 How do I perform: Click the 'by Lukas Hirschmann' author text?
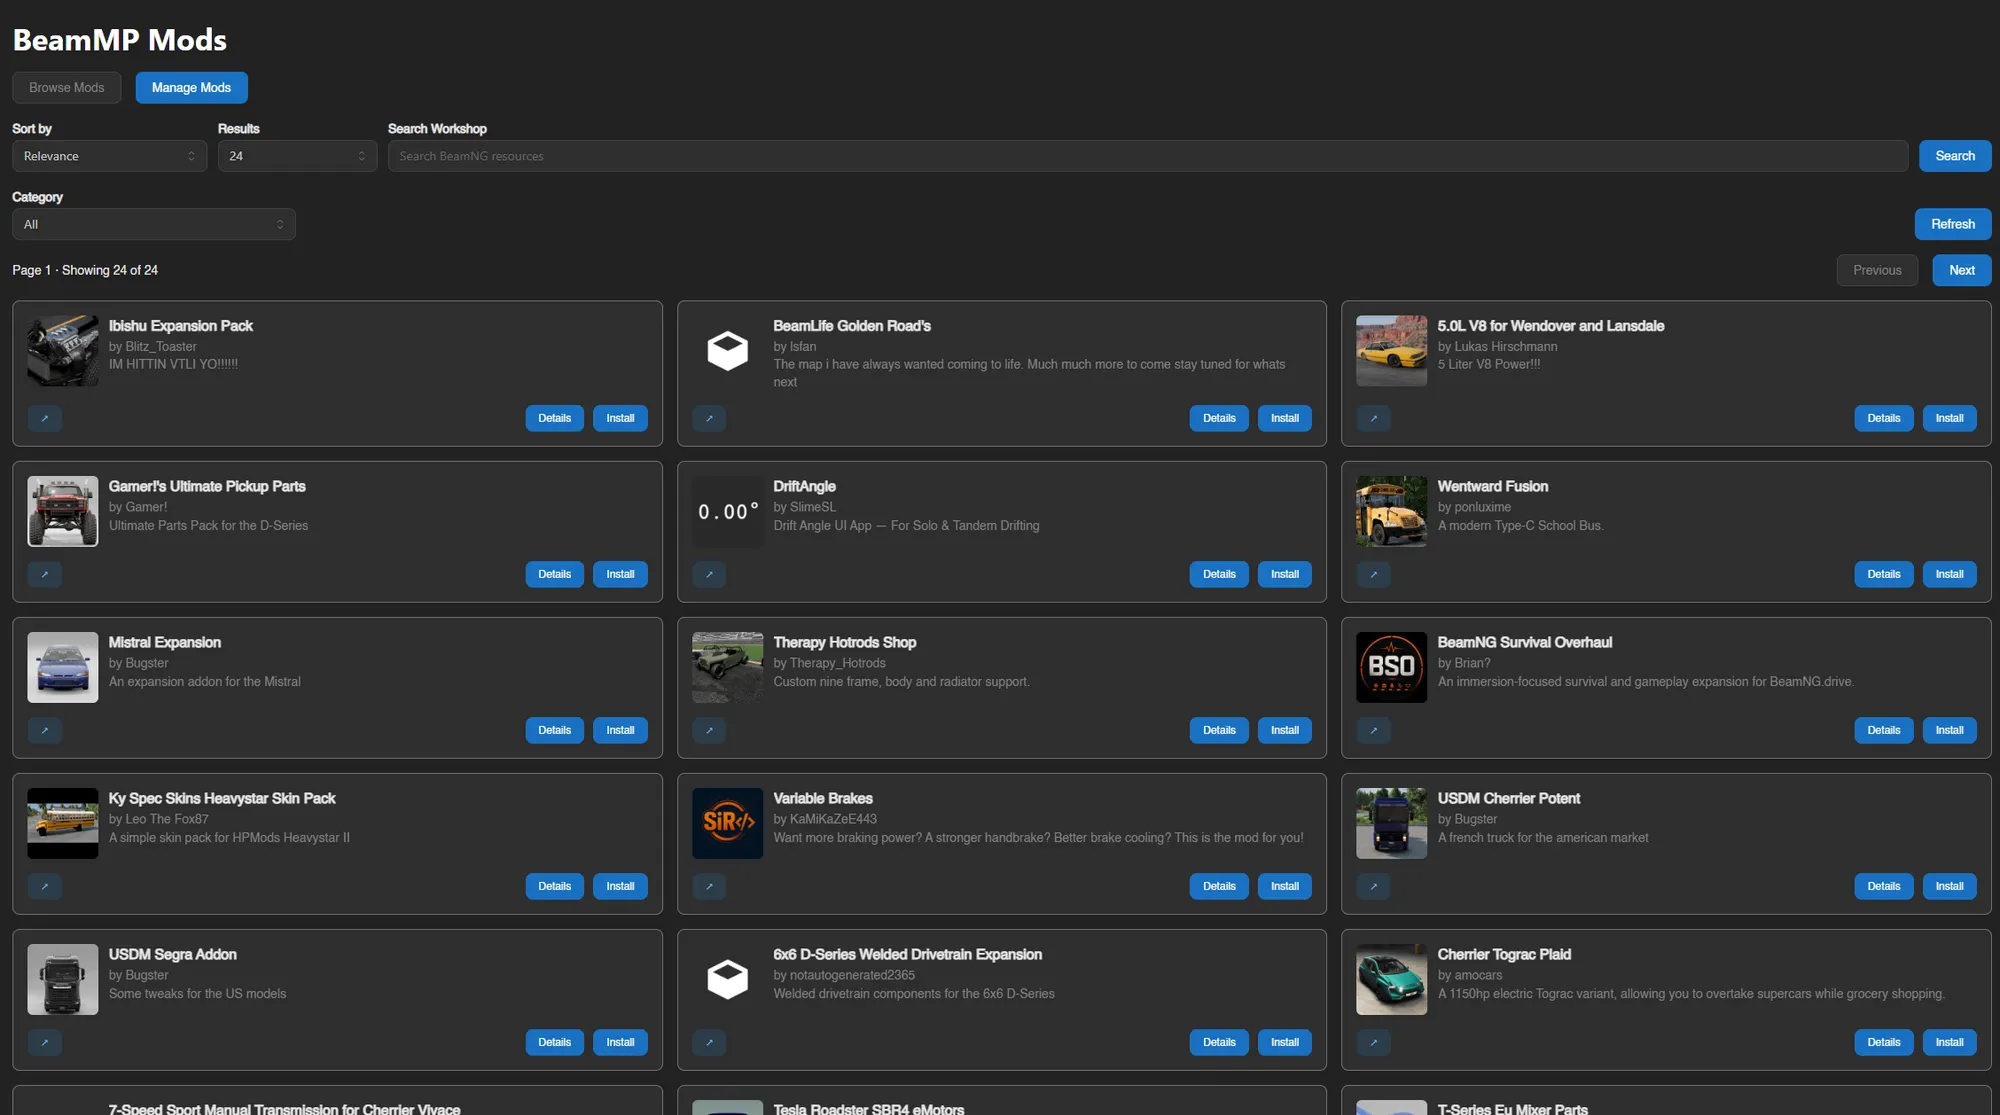1497,347
